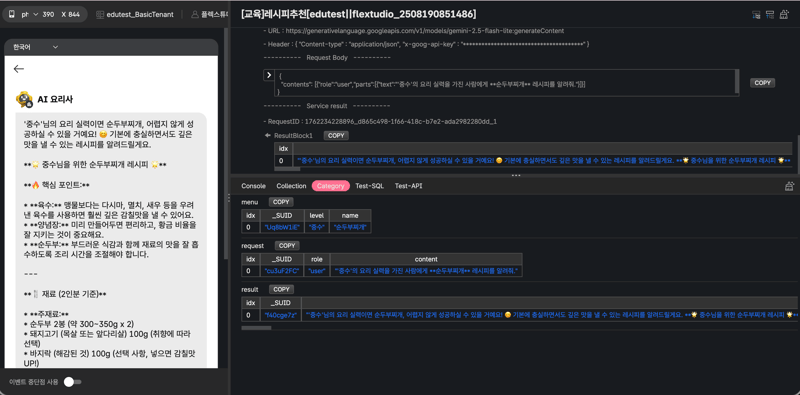Viewport: 800px width, 395px height.
Task: Click the horizontal scrollbar under result table
Action: pyautogui.click(x=256, y=328)
